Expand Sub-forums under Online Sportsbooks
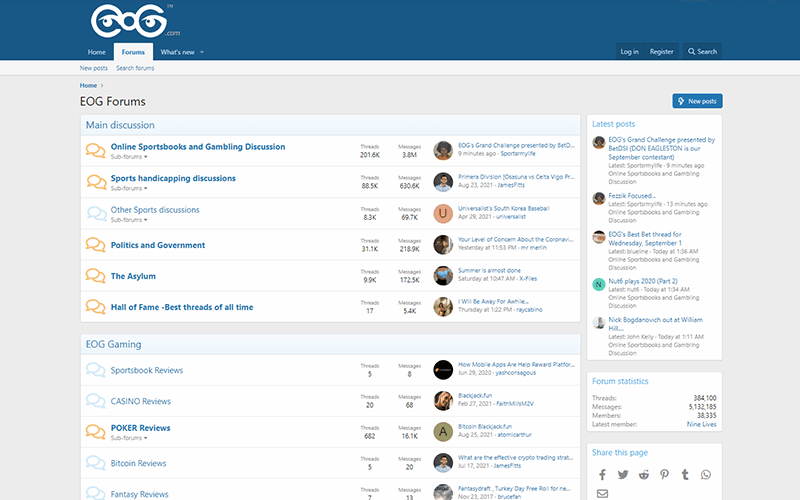This screenshot has height=500, width=800. [129, 157]
